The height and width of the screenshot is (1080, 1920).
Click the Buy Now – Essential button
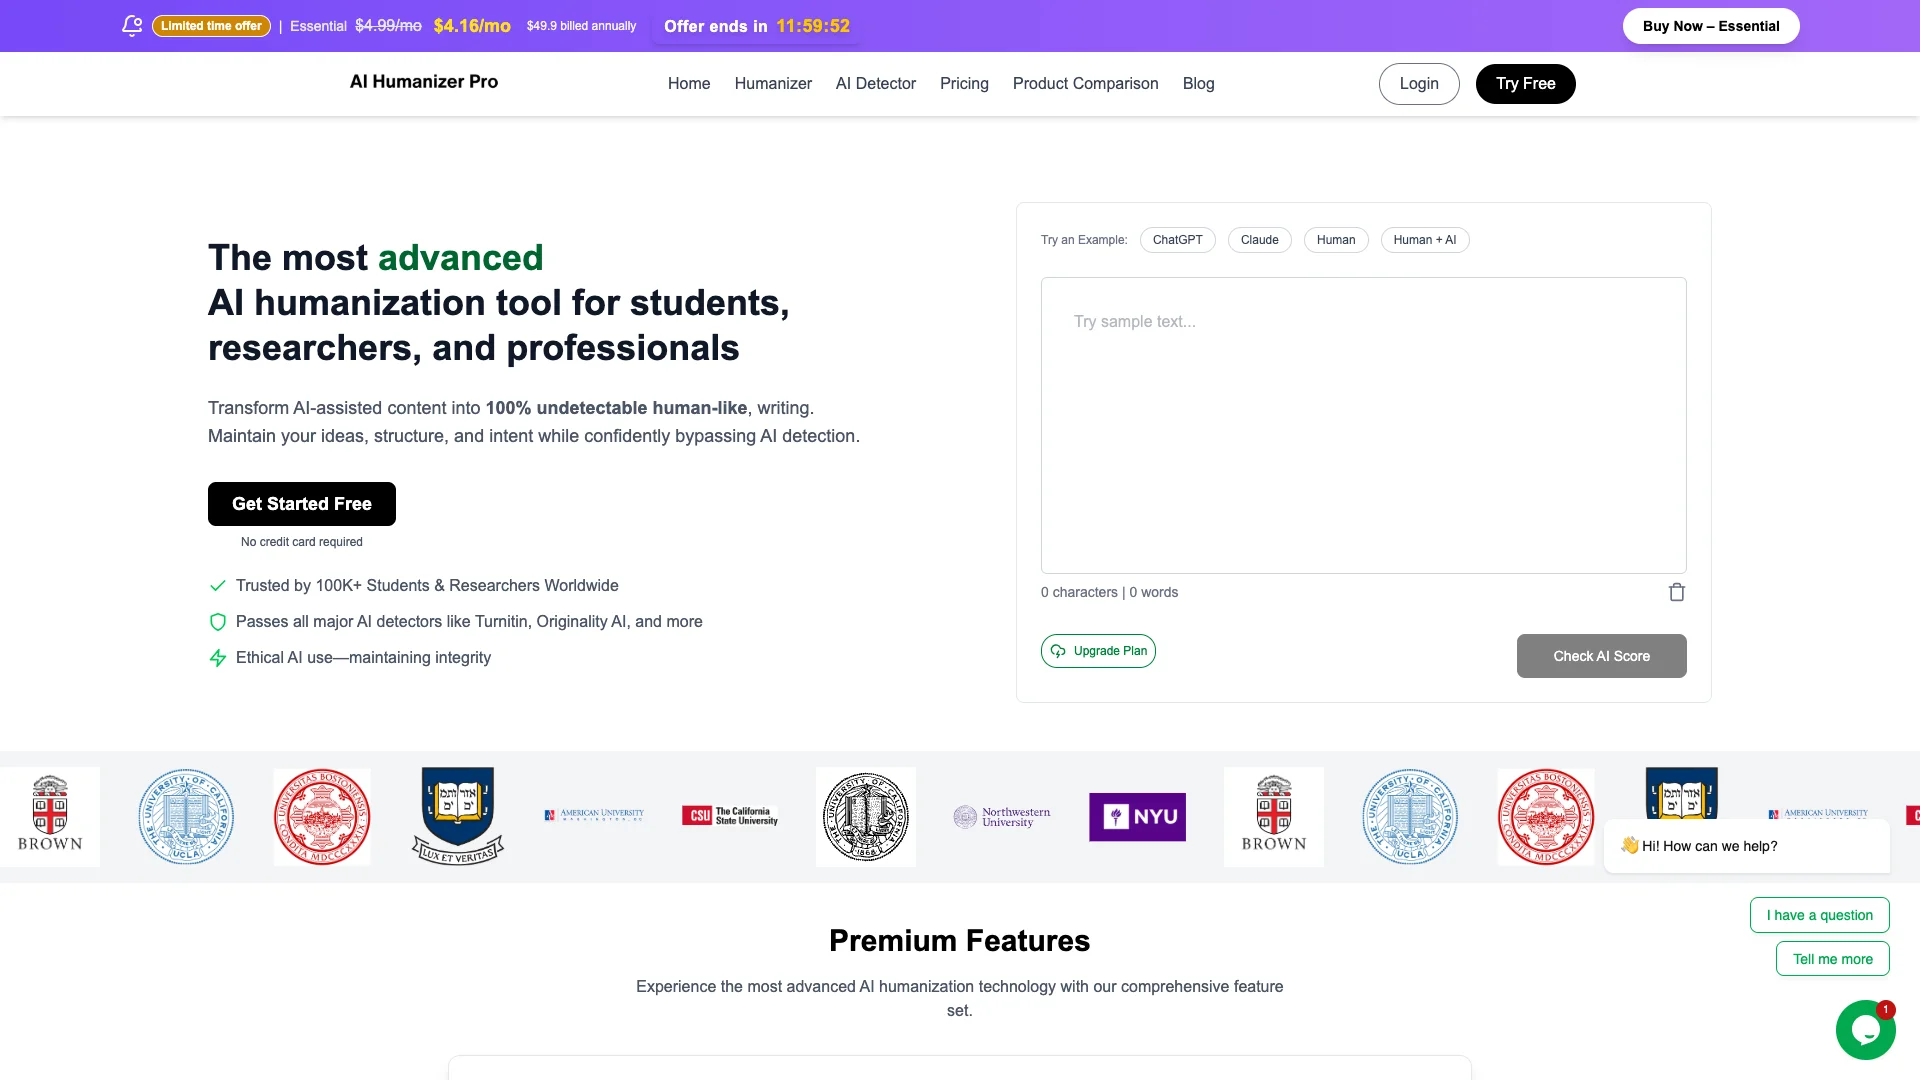pyautogui.click(x=1710, y=26)
